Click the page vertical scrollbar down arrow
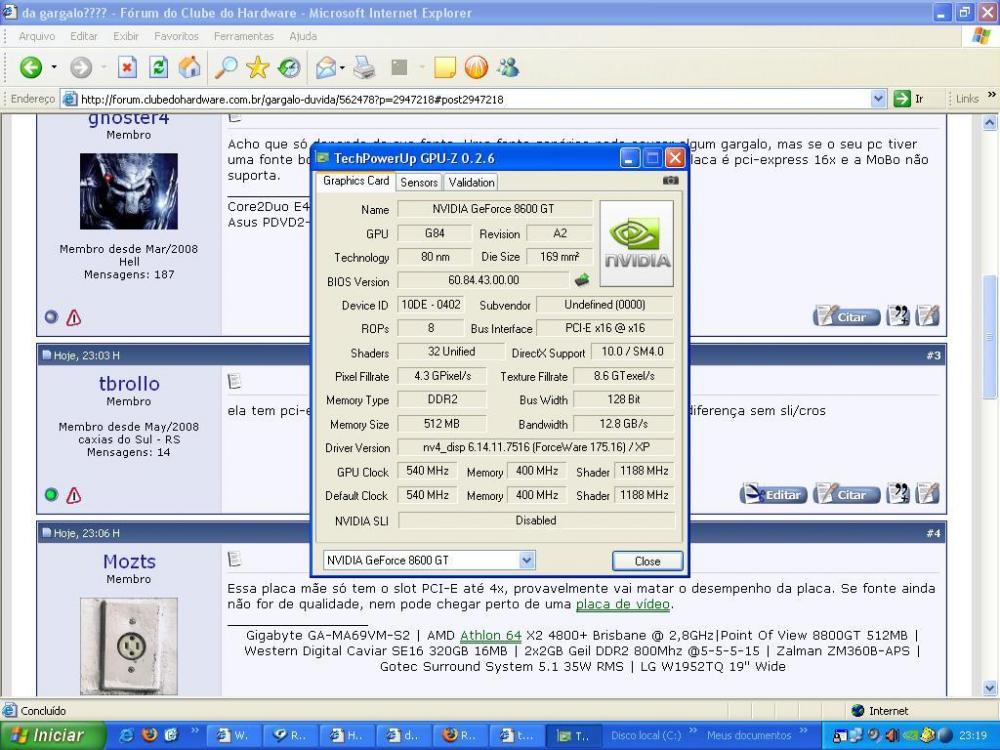This screenshot has height=750, width=1000. [x=990, y=688]
